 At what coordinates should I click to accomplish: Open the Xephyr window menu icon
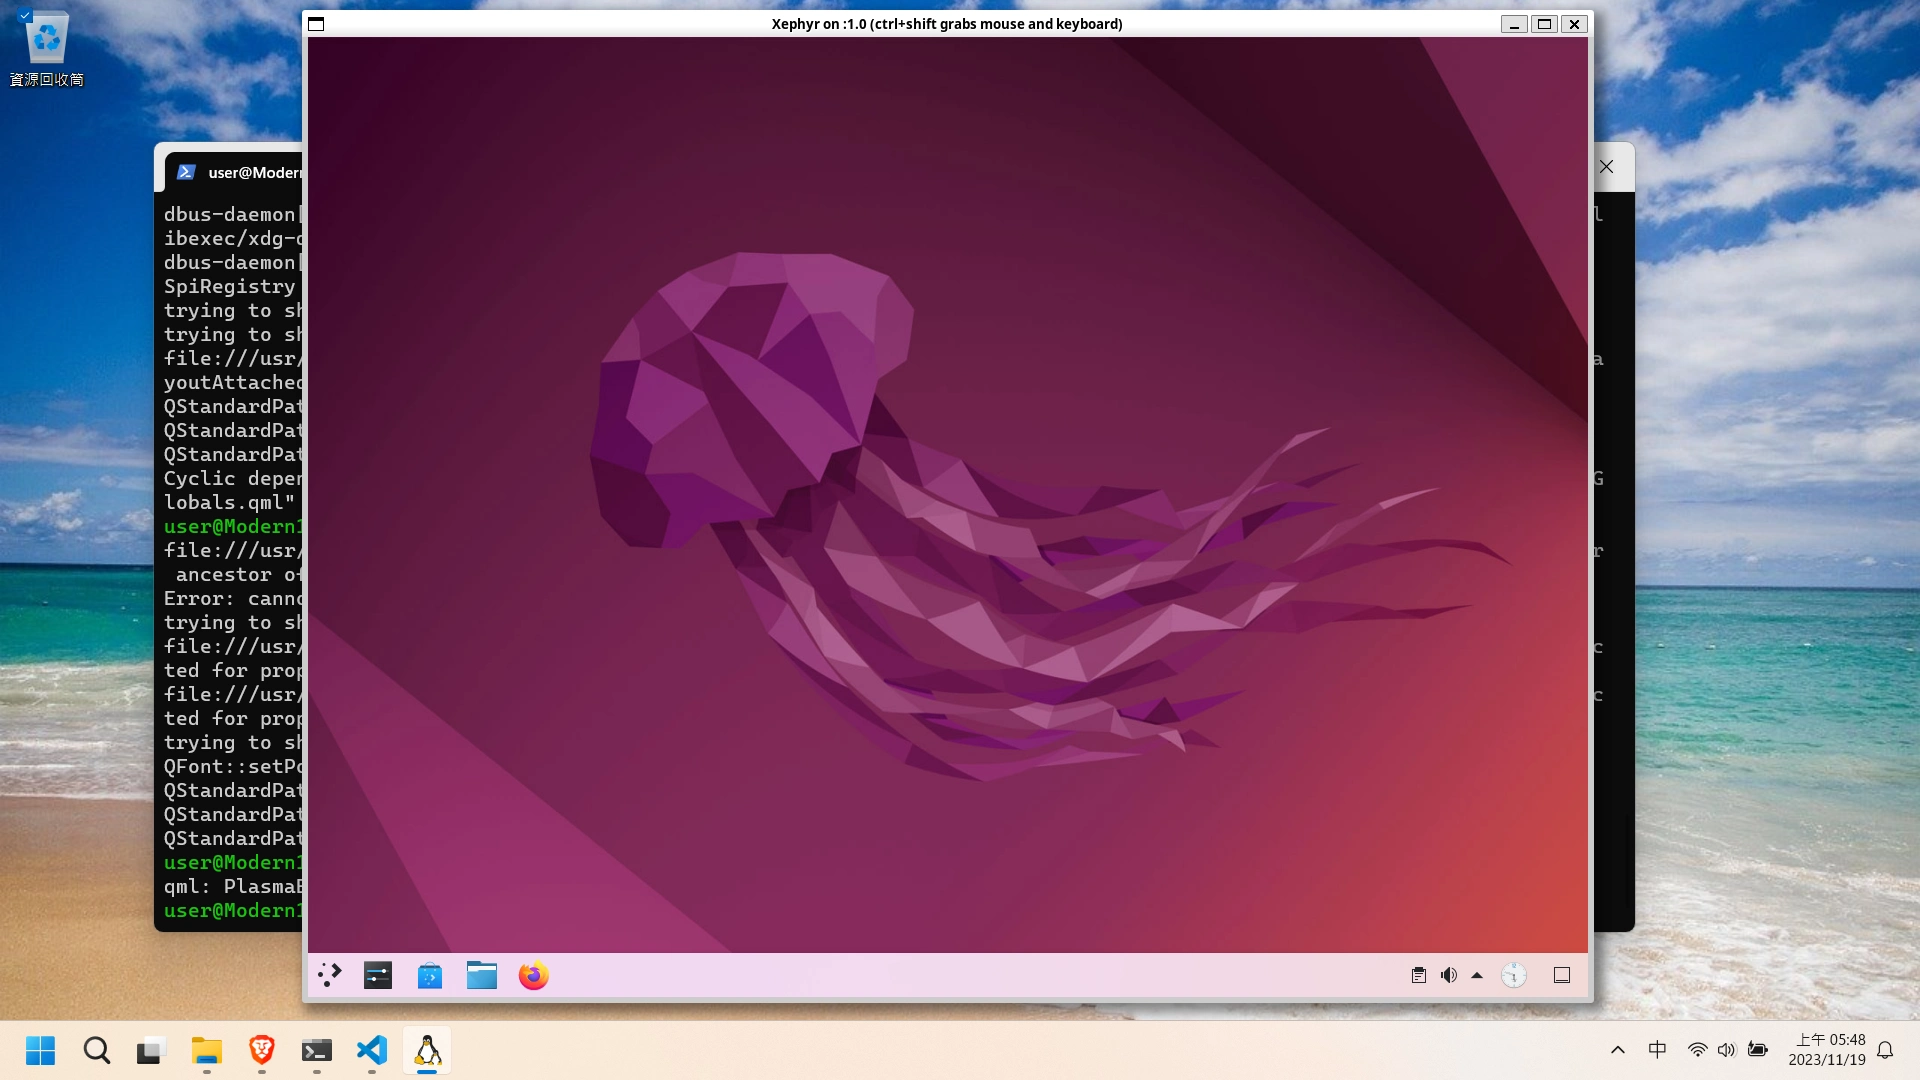click(316, 24)
